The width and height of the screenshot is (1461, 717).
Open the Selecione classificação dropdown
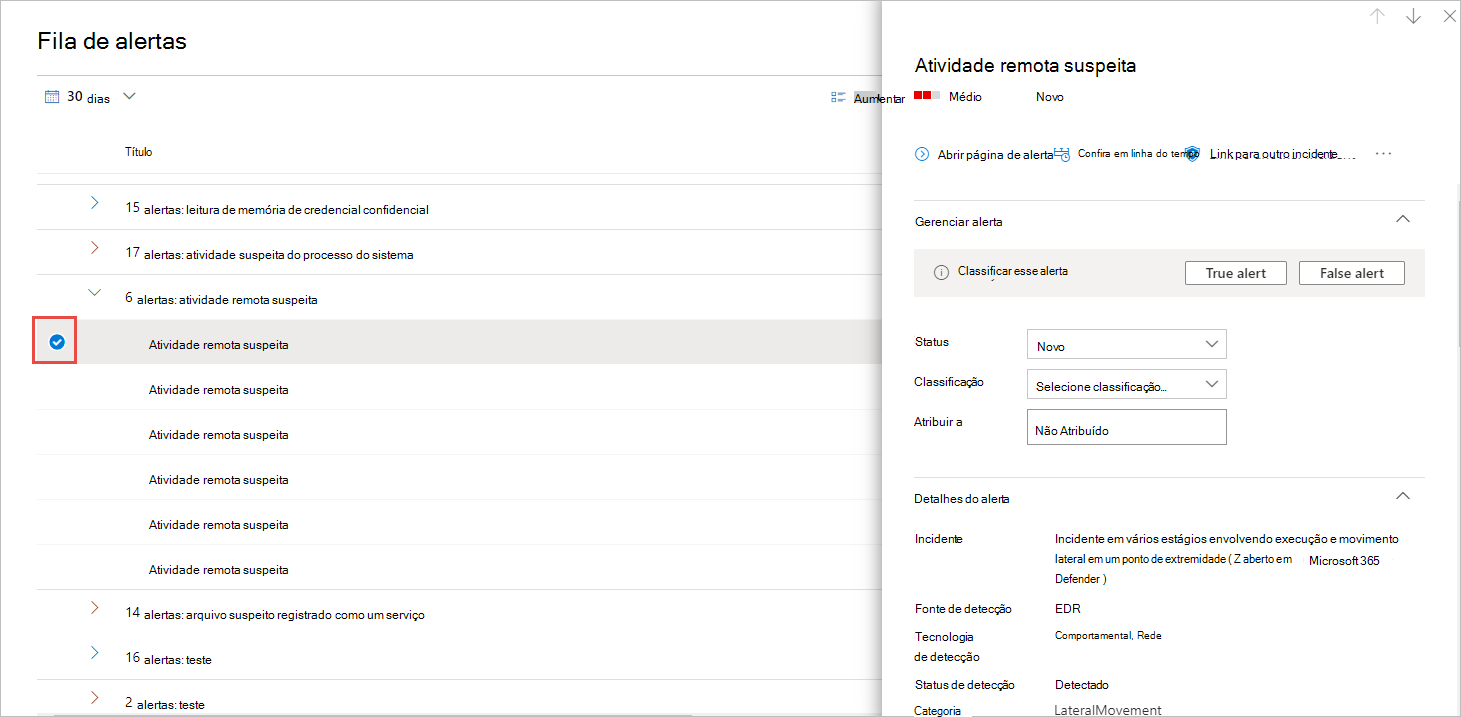[x=1126, y=385]
